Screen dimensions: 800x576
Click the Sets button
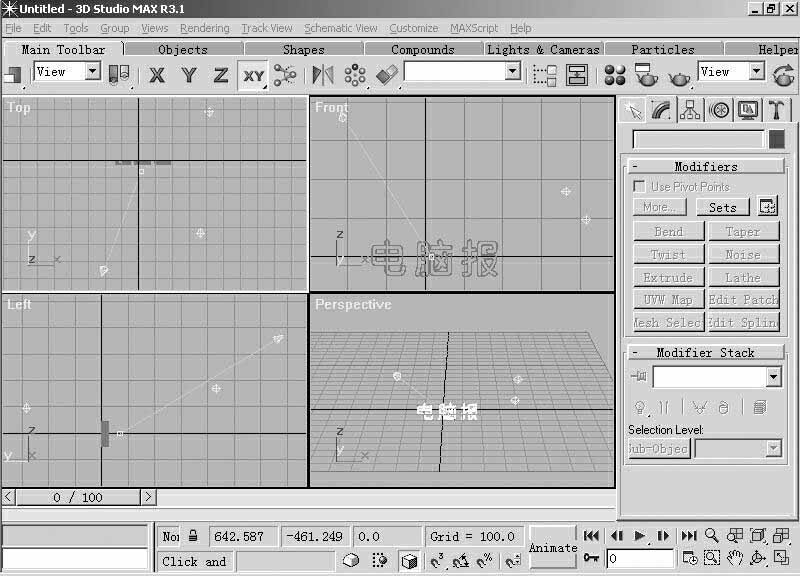pos(722,208)
